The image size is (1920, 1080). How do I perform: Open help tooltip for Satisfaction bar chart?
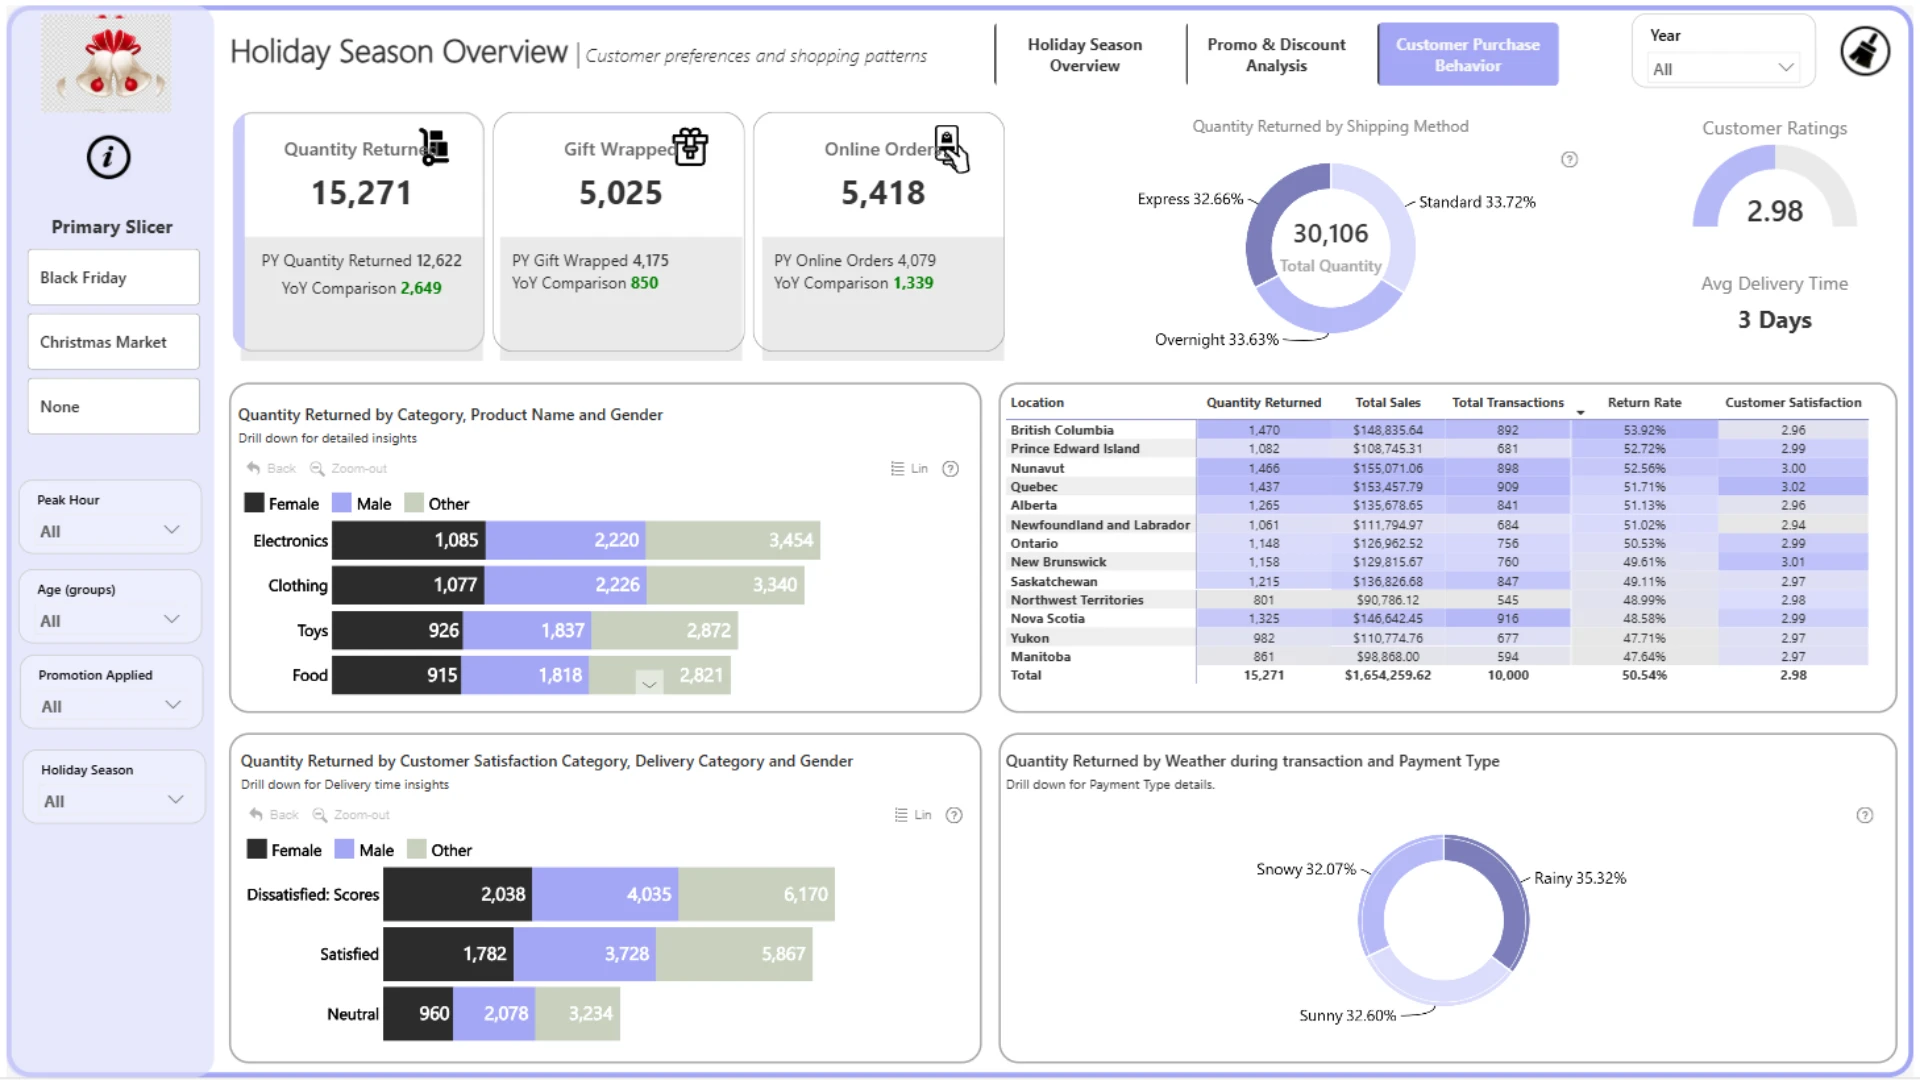(954, 815)
